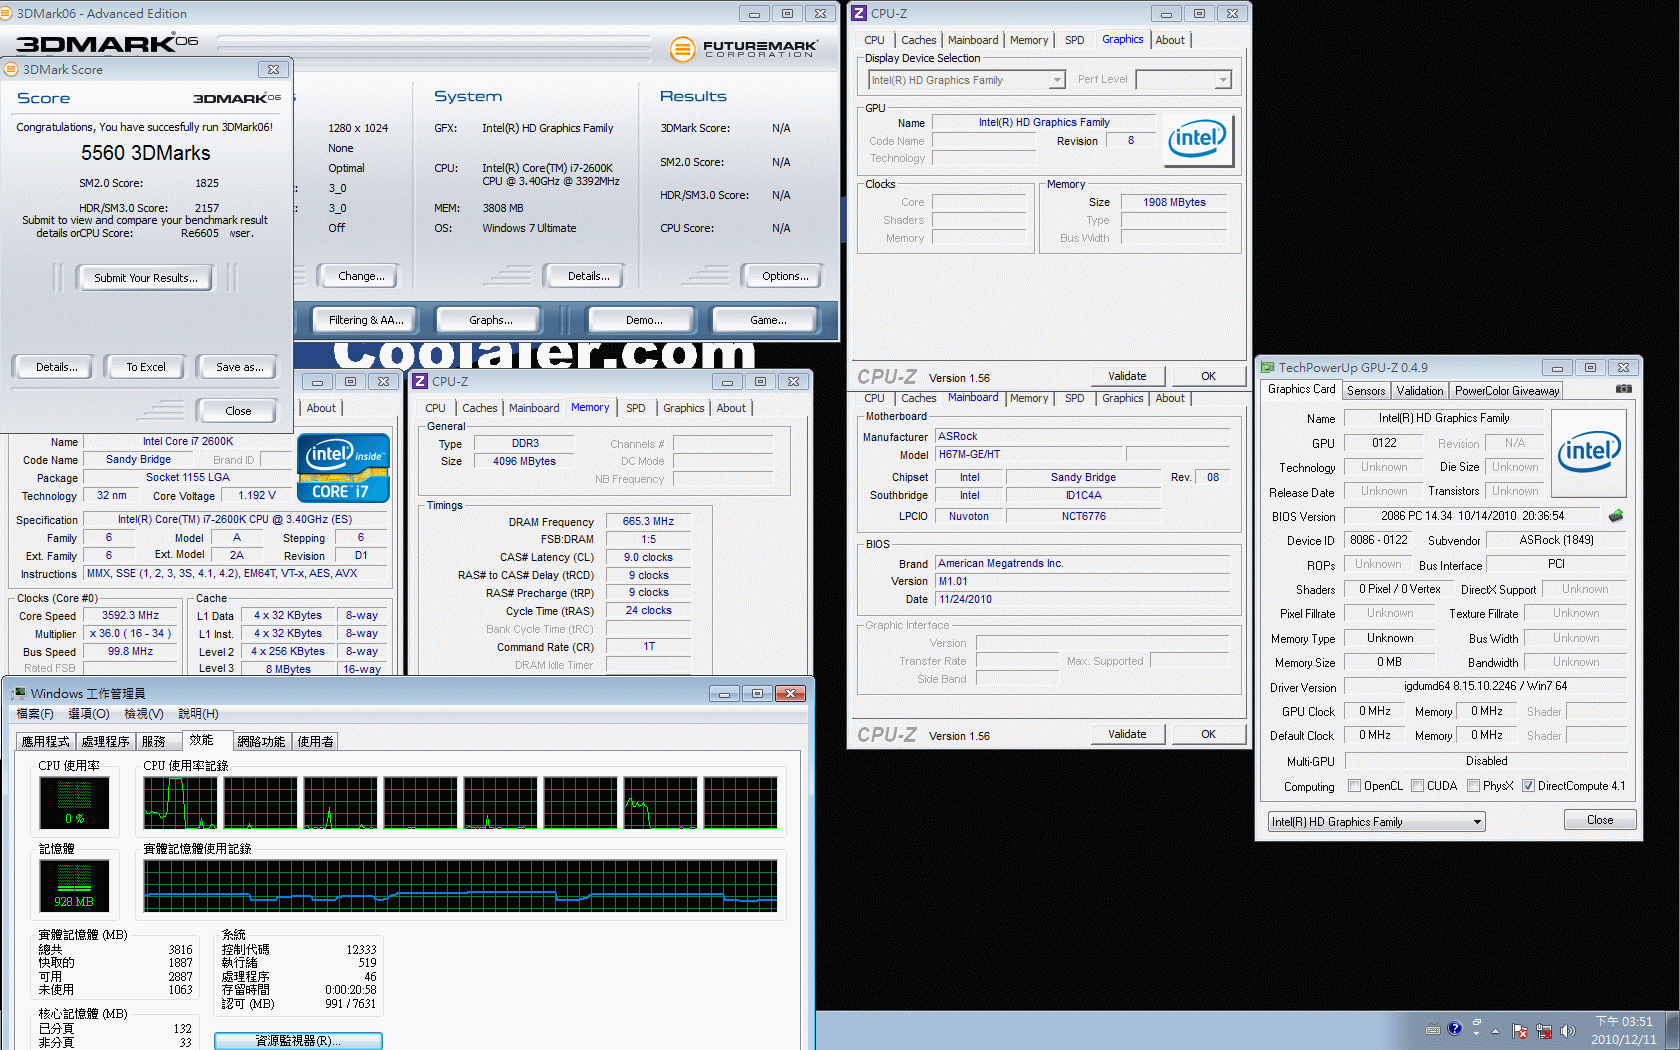Click the Intel Core i7 inside badge
This screenshot has height=1050, width=1680.
click(343, 467)
